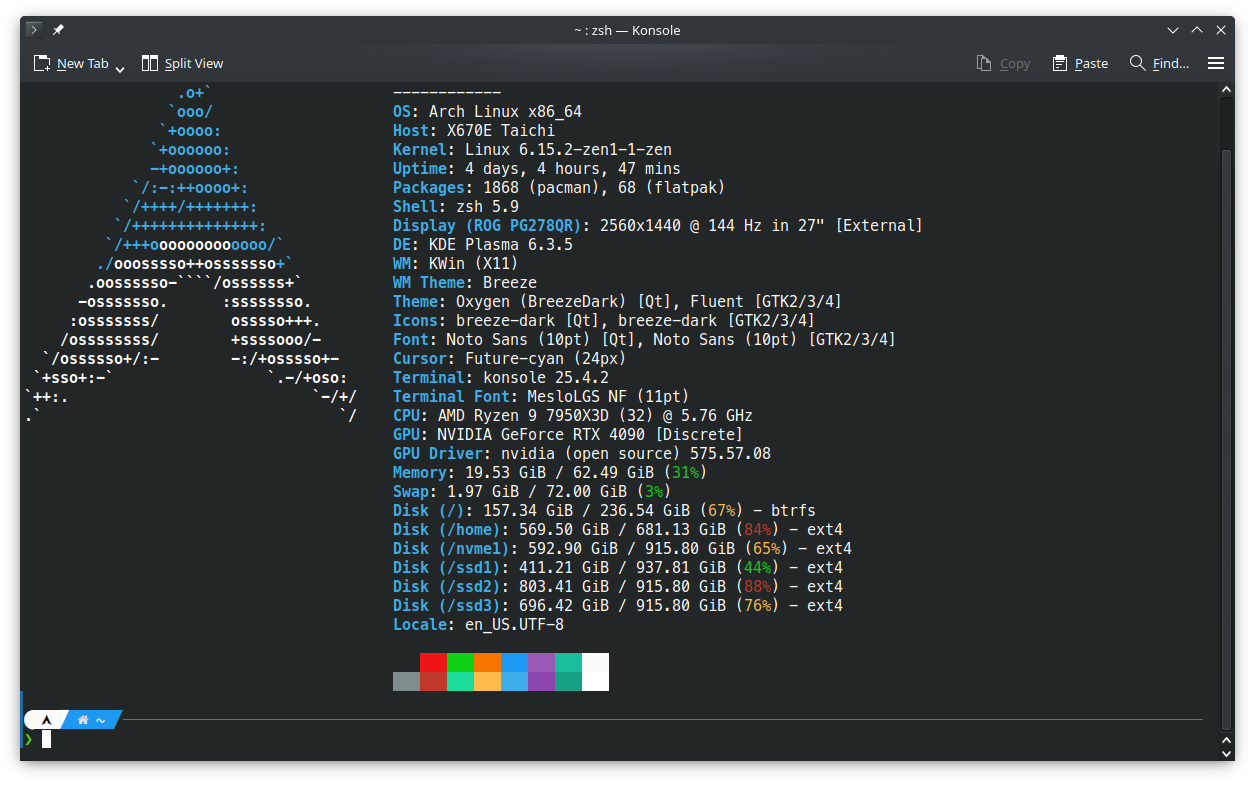Click the orange swatch in the top row

click(487, 662)
